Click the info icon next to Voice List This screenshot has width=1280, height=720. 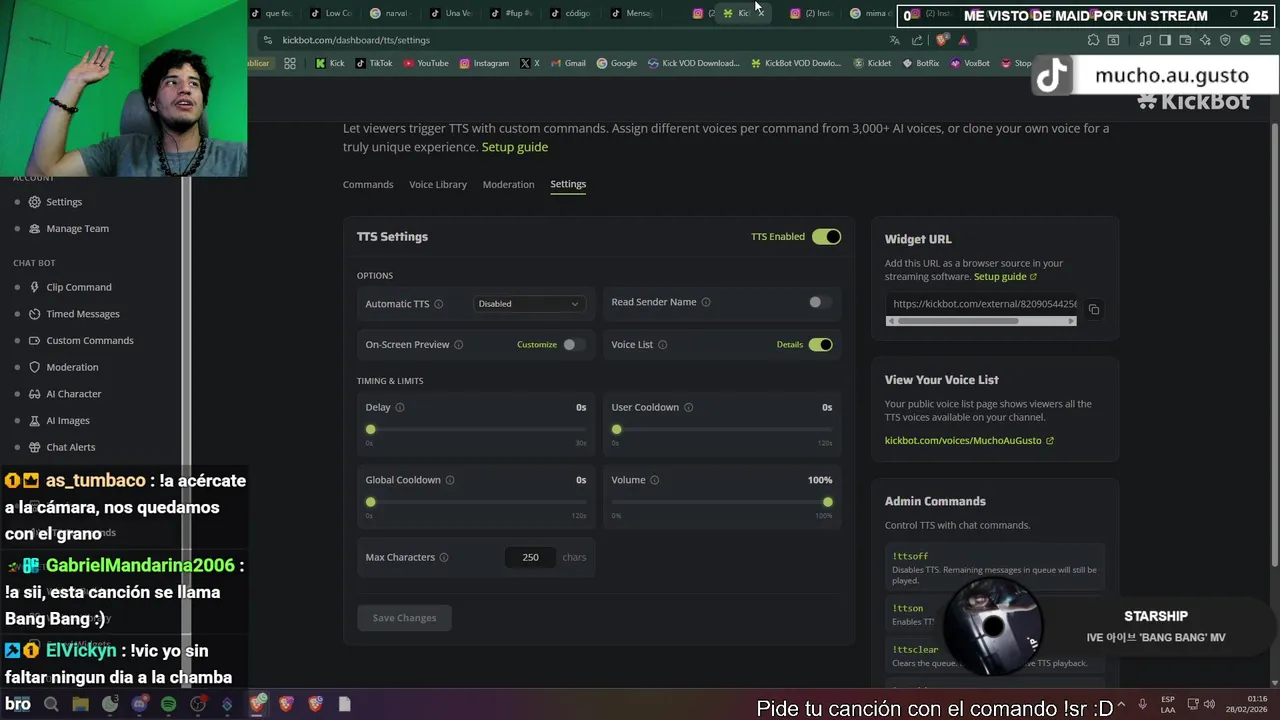663,345
